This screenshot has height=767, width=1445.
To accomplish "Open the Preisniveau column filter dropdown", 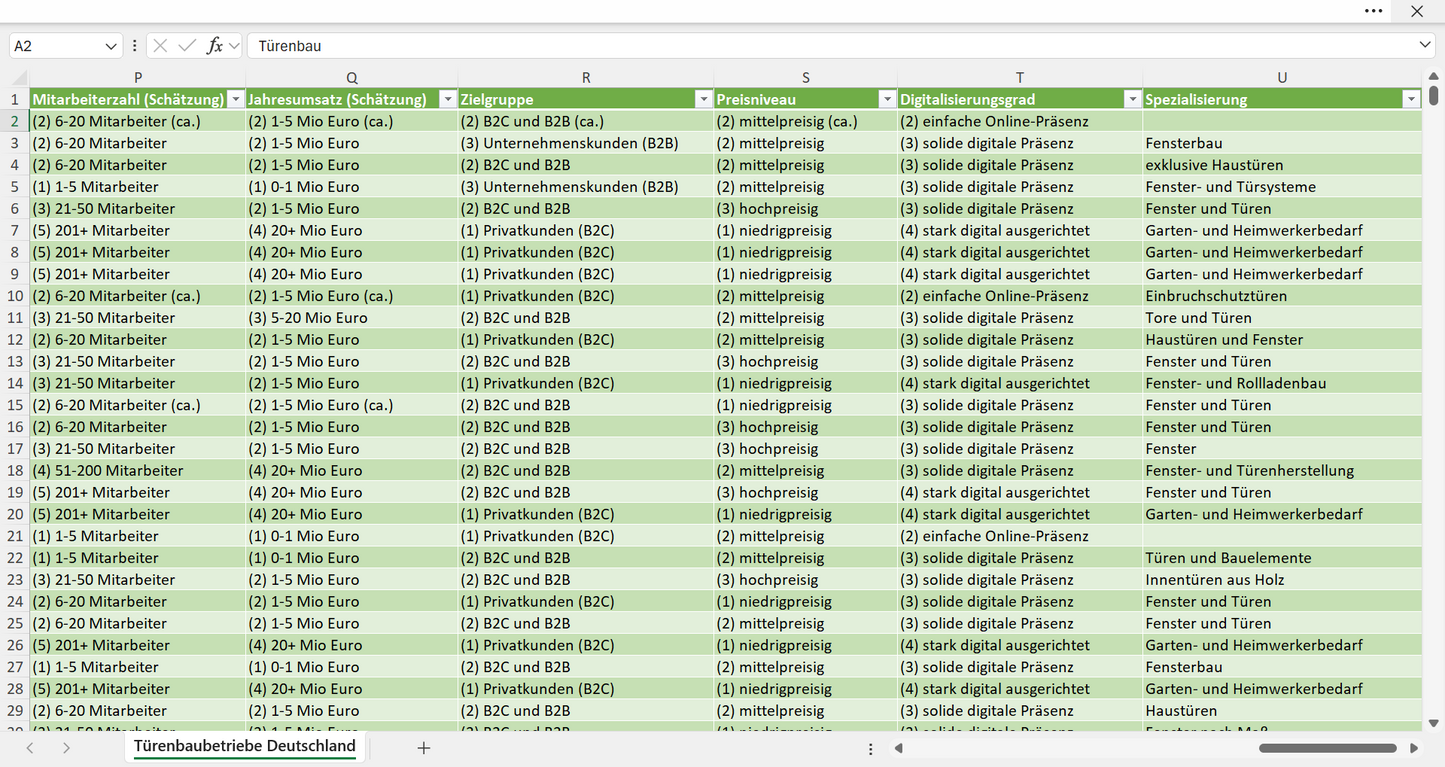I will click(x=887, y=99).
